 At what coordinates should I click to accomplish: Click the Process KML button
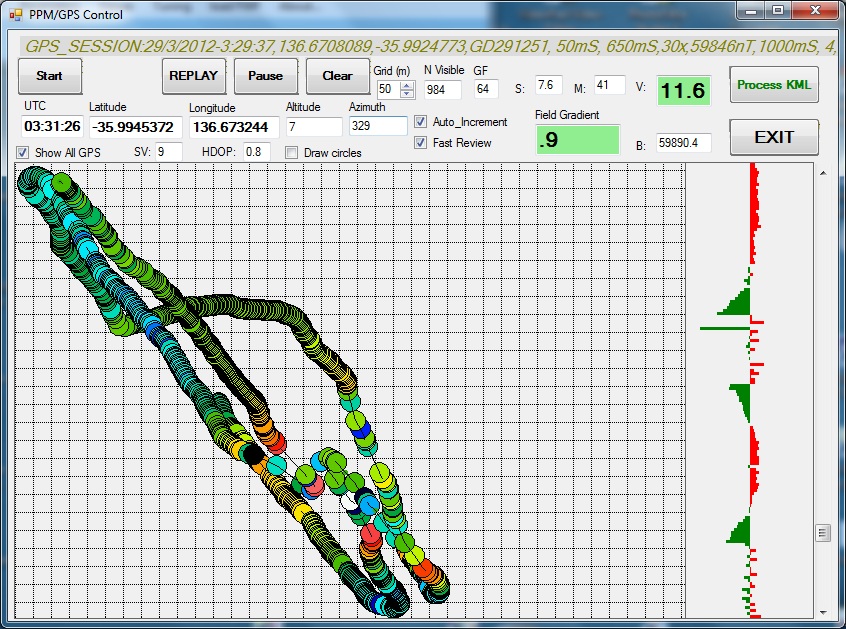pos(774,85)
